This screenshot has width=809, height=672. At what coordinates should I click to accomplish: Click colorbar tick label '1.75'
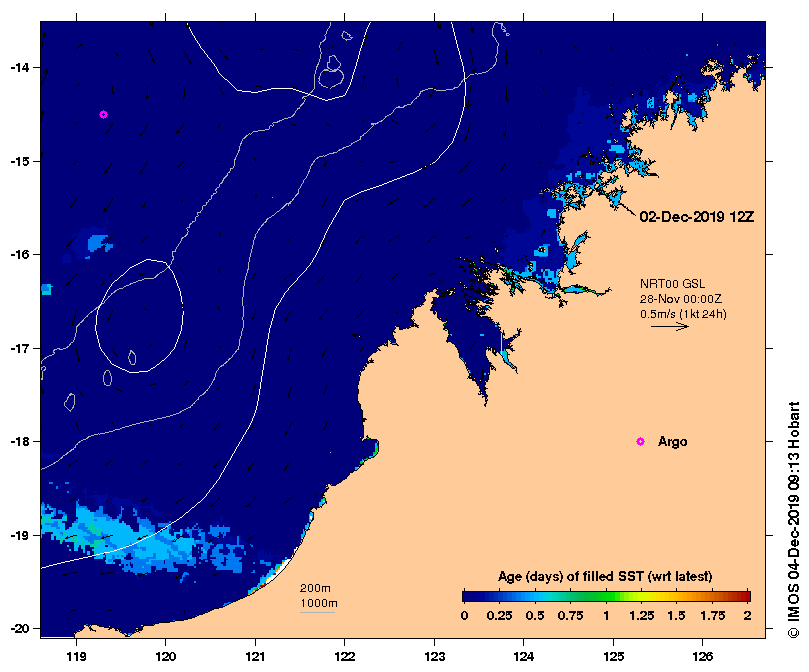713,616
